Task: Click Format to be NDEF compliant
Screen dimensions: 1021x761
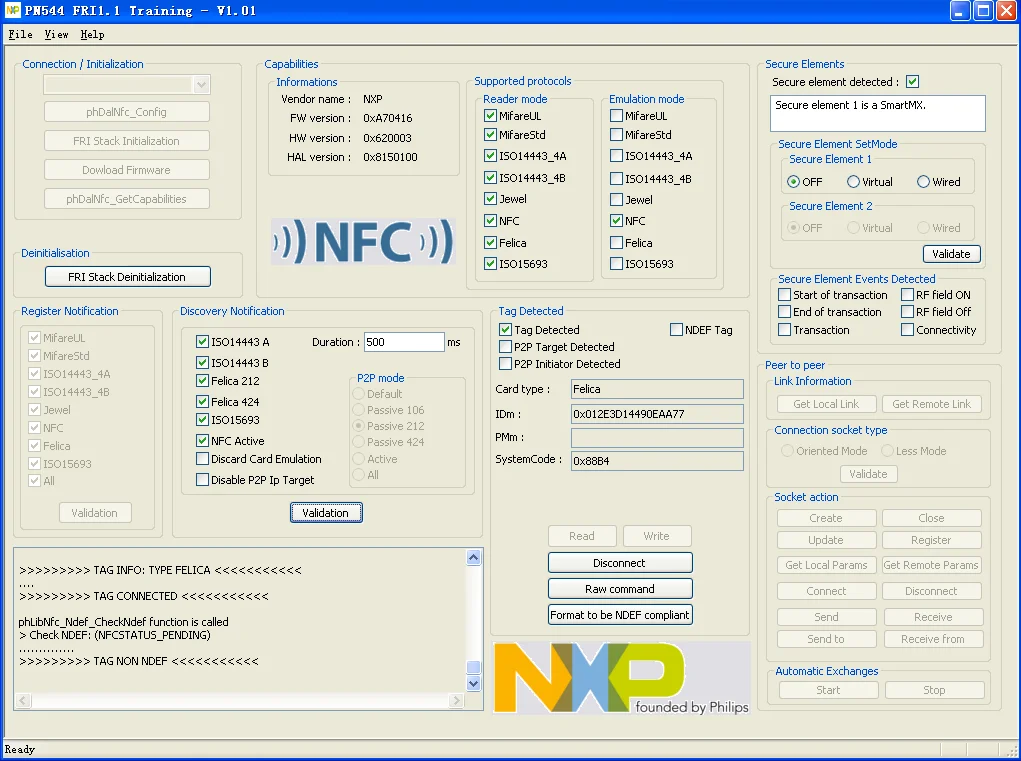Action: point(619,615)
